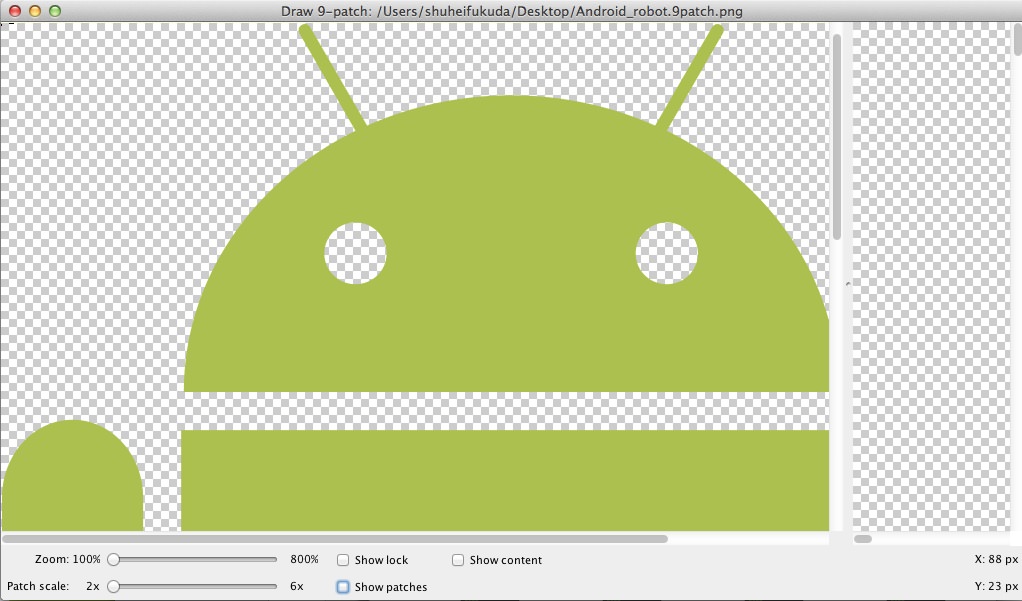Close the Draw 9-patch window
This screenshot has height=601, width=1022.
pos(14,11)
